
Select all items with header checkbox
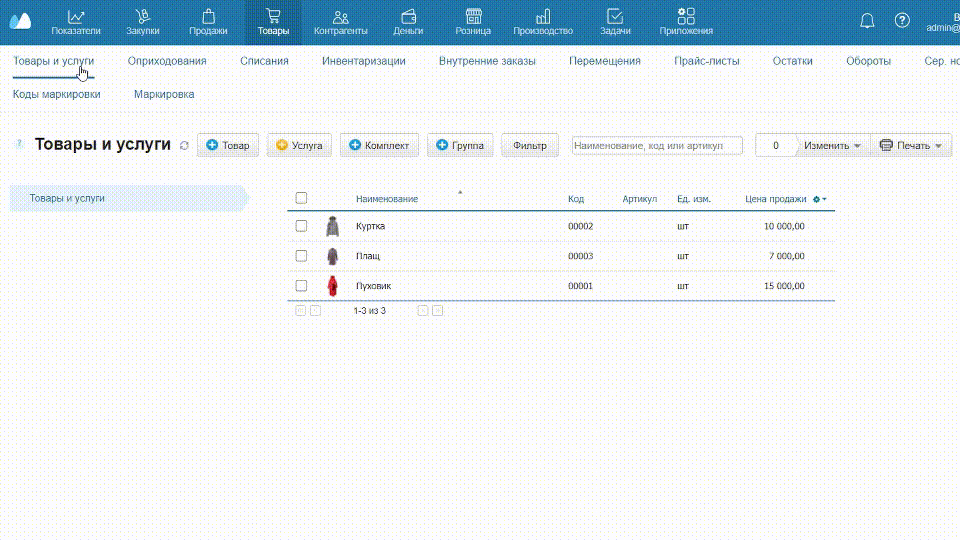[301, 199]
